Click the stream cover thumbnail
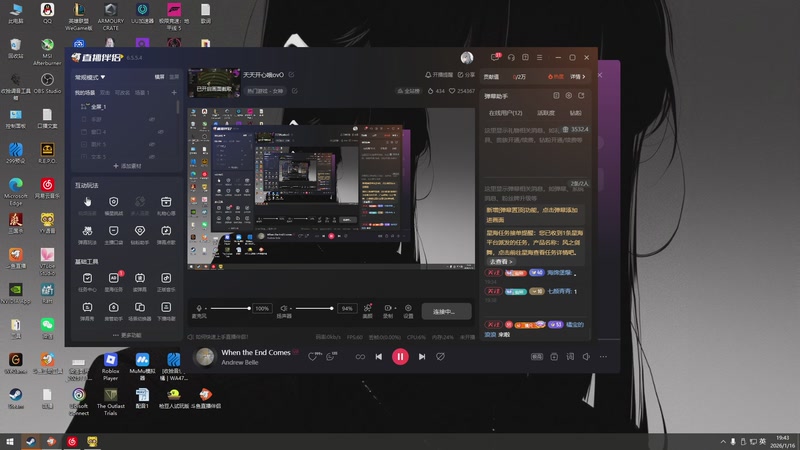800x450 pixels. click(214, 83)
